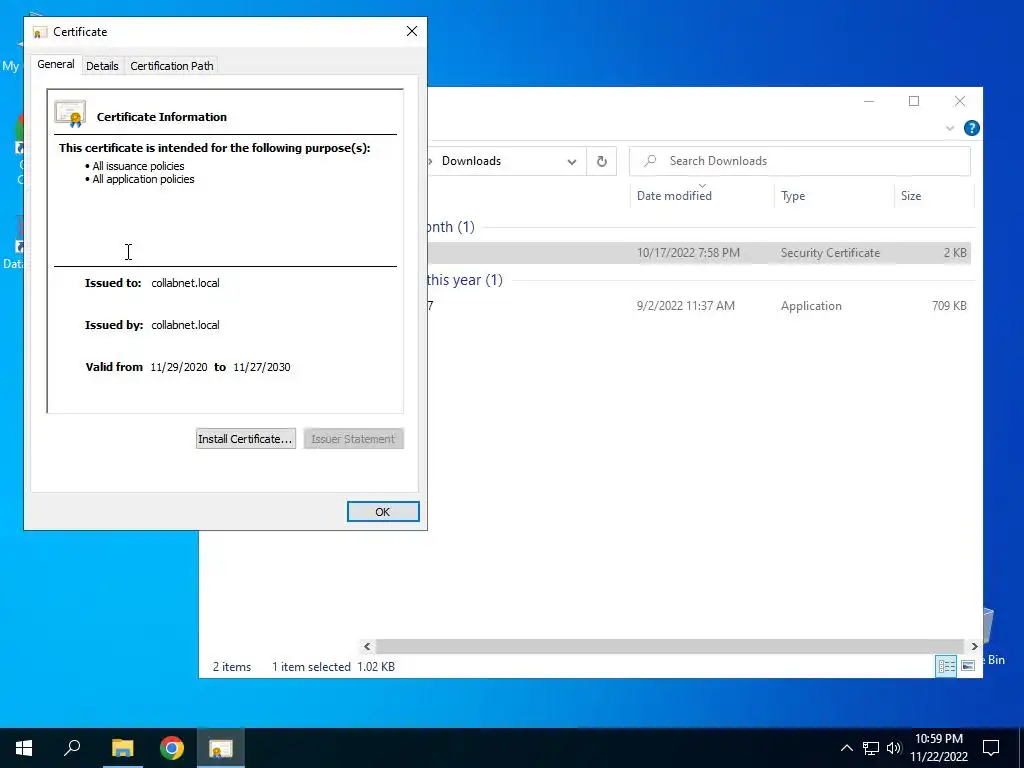Sort files by Date modified column
The width and height of the screenshot is (1024, 768).
(674, 196)
